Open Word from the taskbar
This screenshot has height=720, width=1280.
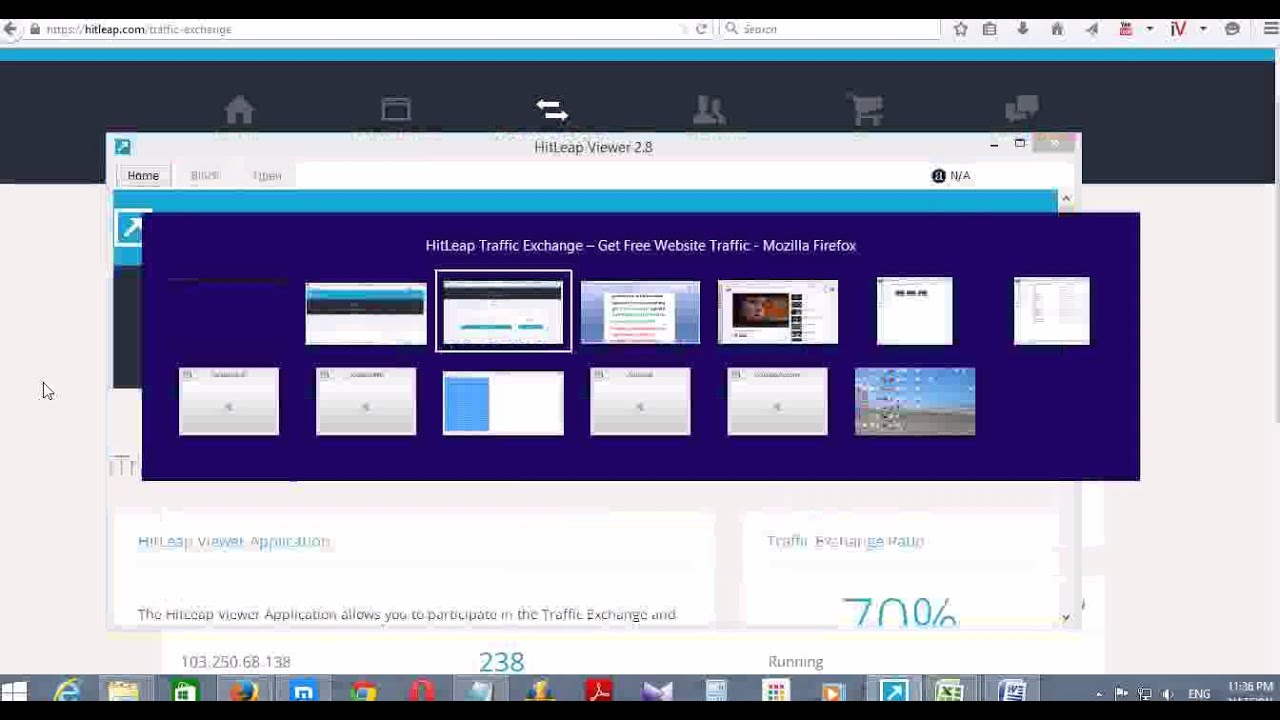(1011, 692)
